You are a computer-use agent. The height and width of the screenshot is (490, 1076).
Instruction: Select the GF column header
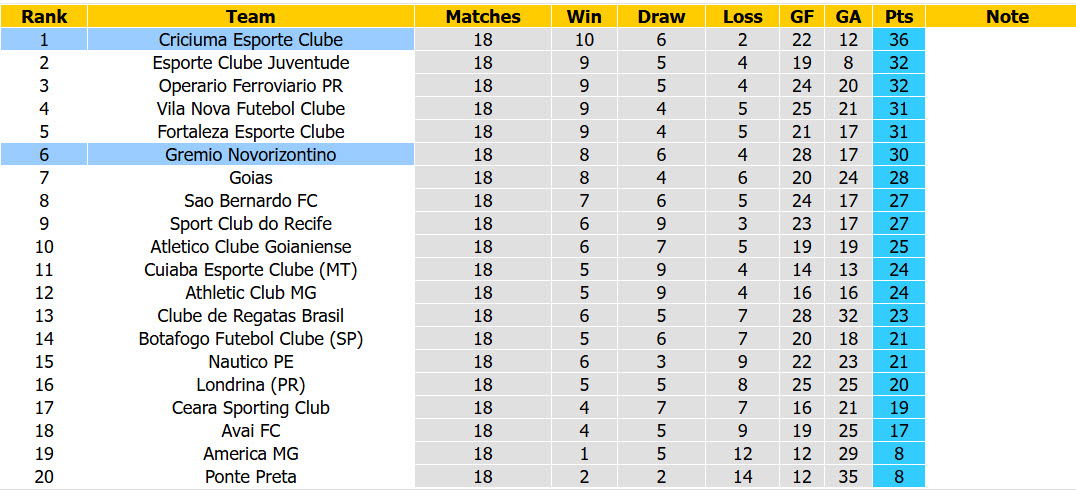pos(801,17)
